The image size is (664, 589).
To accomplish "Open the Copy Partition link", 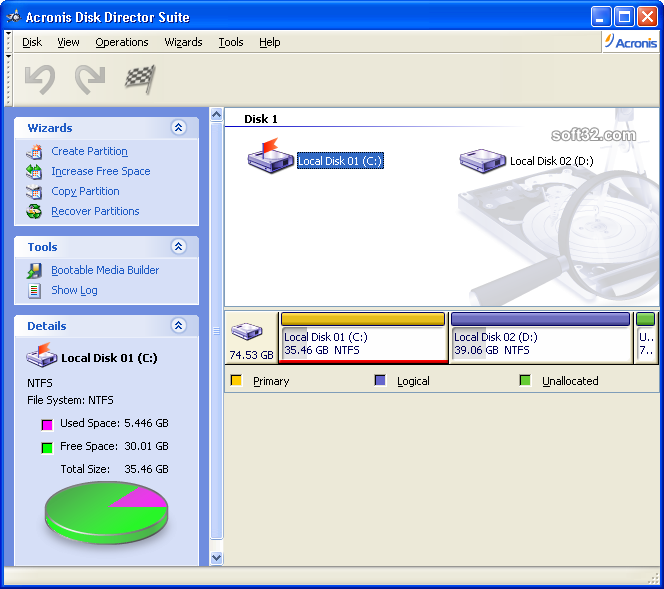I will [x=85, y=191].
